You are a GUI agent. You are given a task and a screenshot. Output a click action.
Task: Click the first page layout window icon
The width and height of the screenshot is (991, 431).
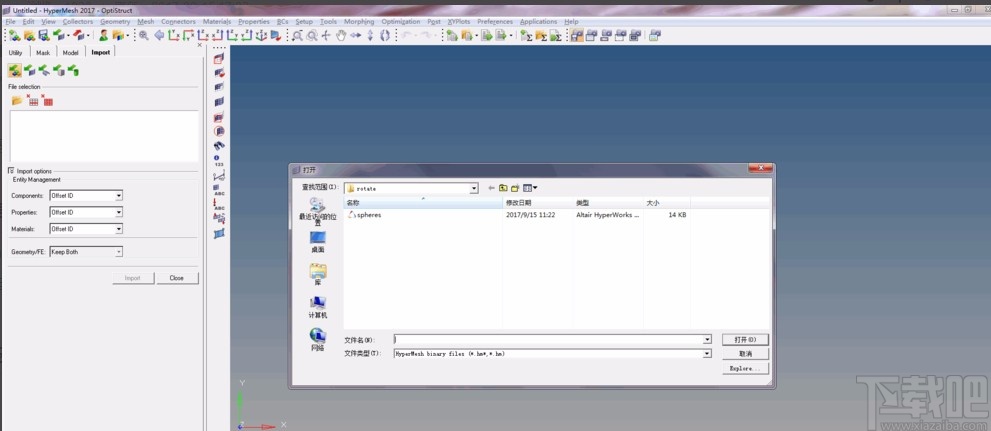(x=577, y=35)
